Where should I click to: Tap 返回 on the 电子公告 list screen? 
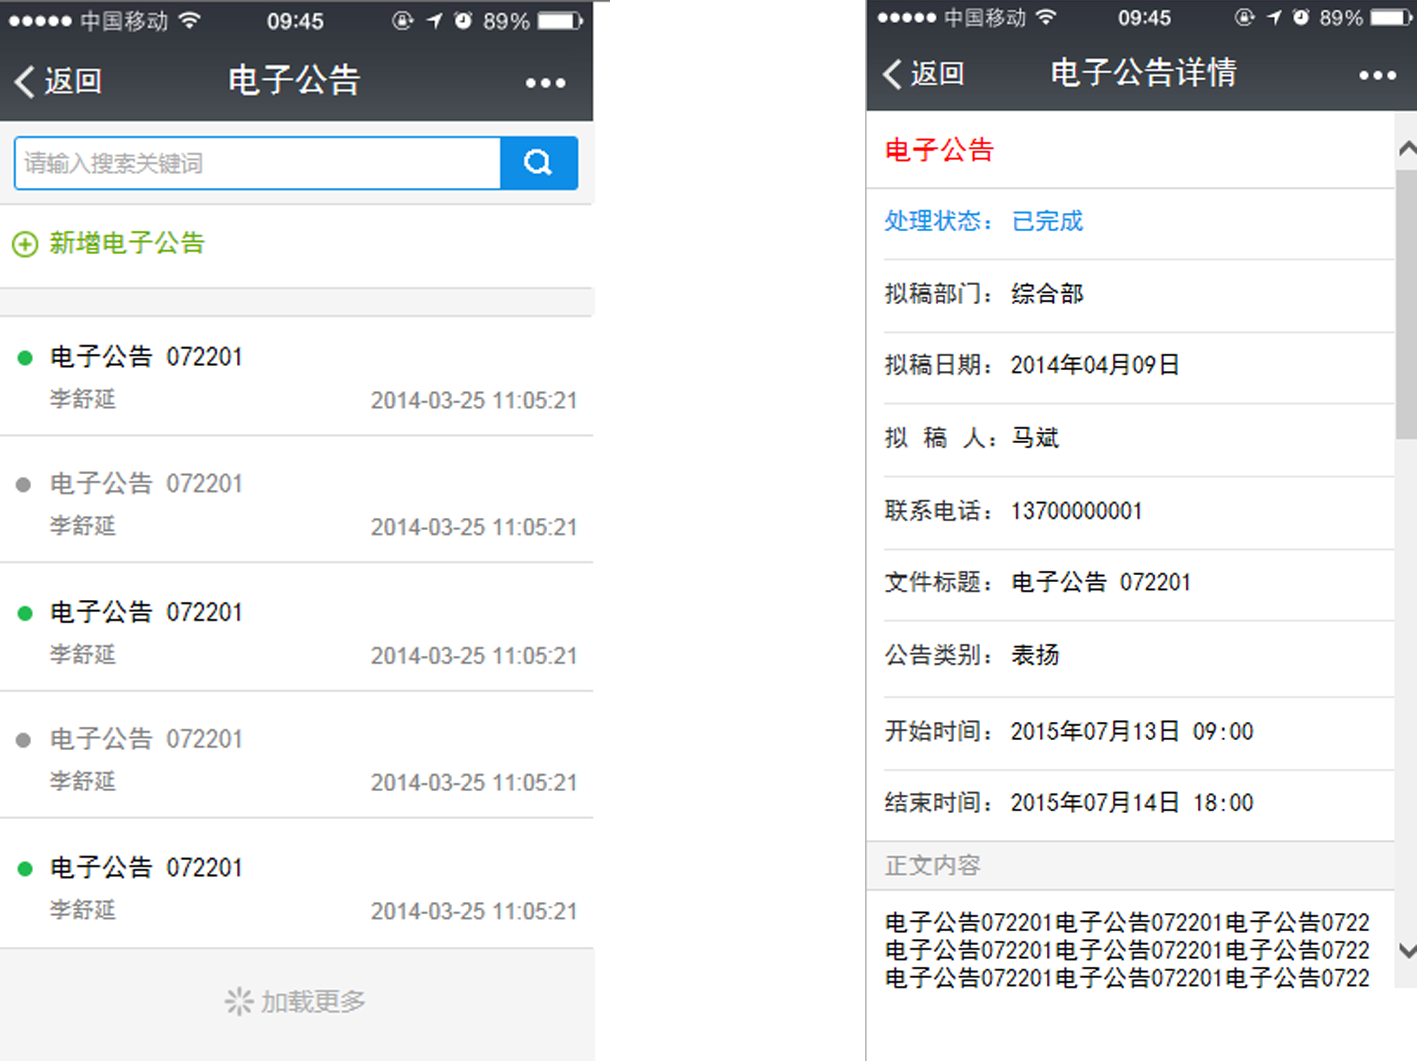coord(73,81)
